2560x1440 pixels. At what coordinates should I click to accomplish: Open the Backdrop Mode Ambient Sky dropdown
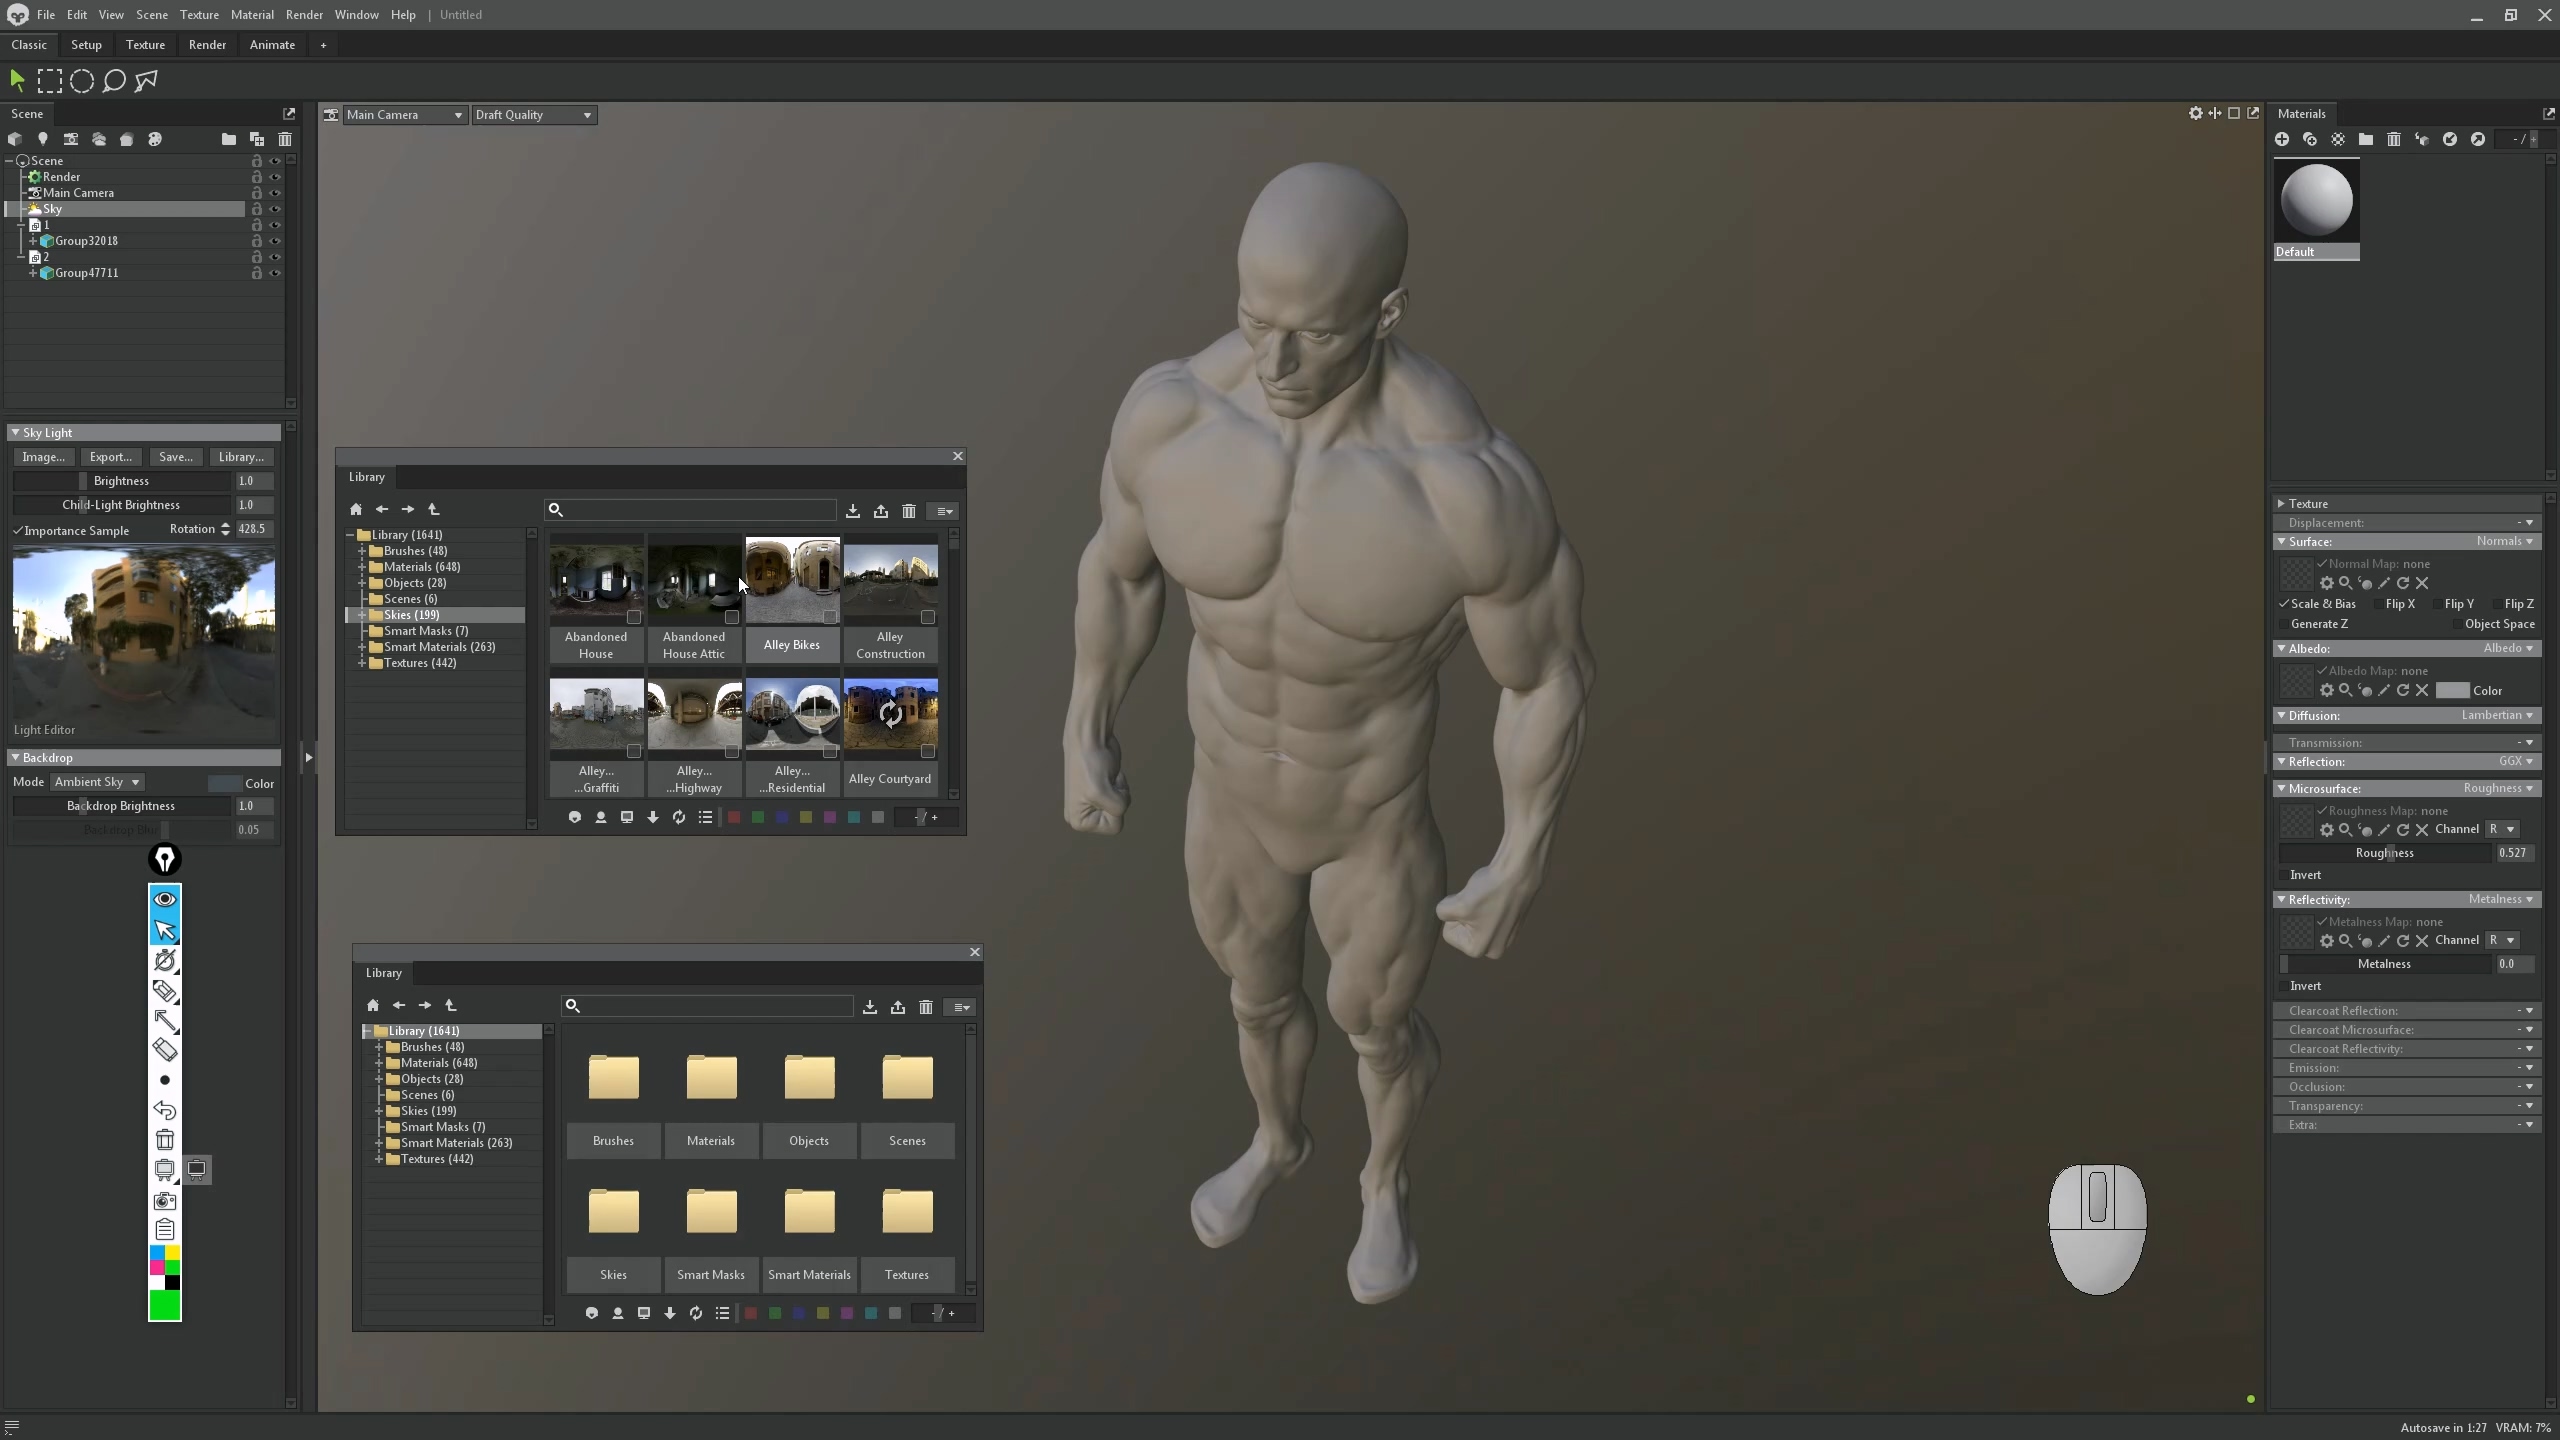(97, 782)
